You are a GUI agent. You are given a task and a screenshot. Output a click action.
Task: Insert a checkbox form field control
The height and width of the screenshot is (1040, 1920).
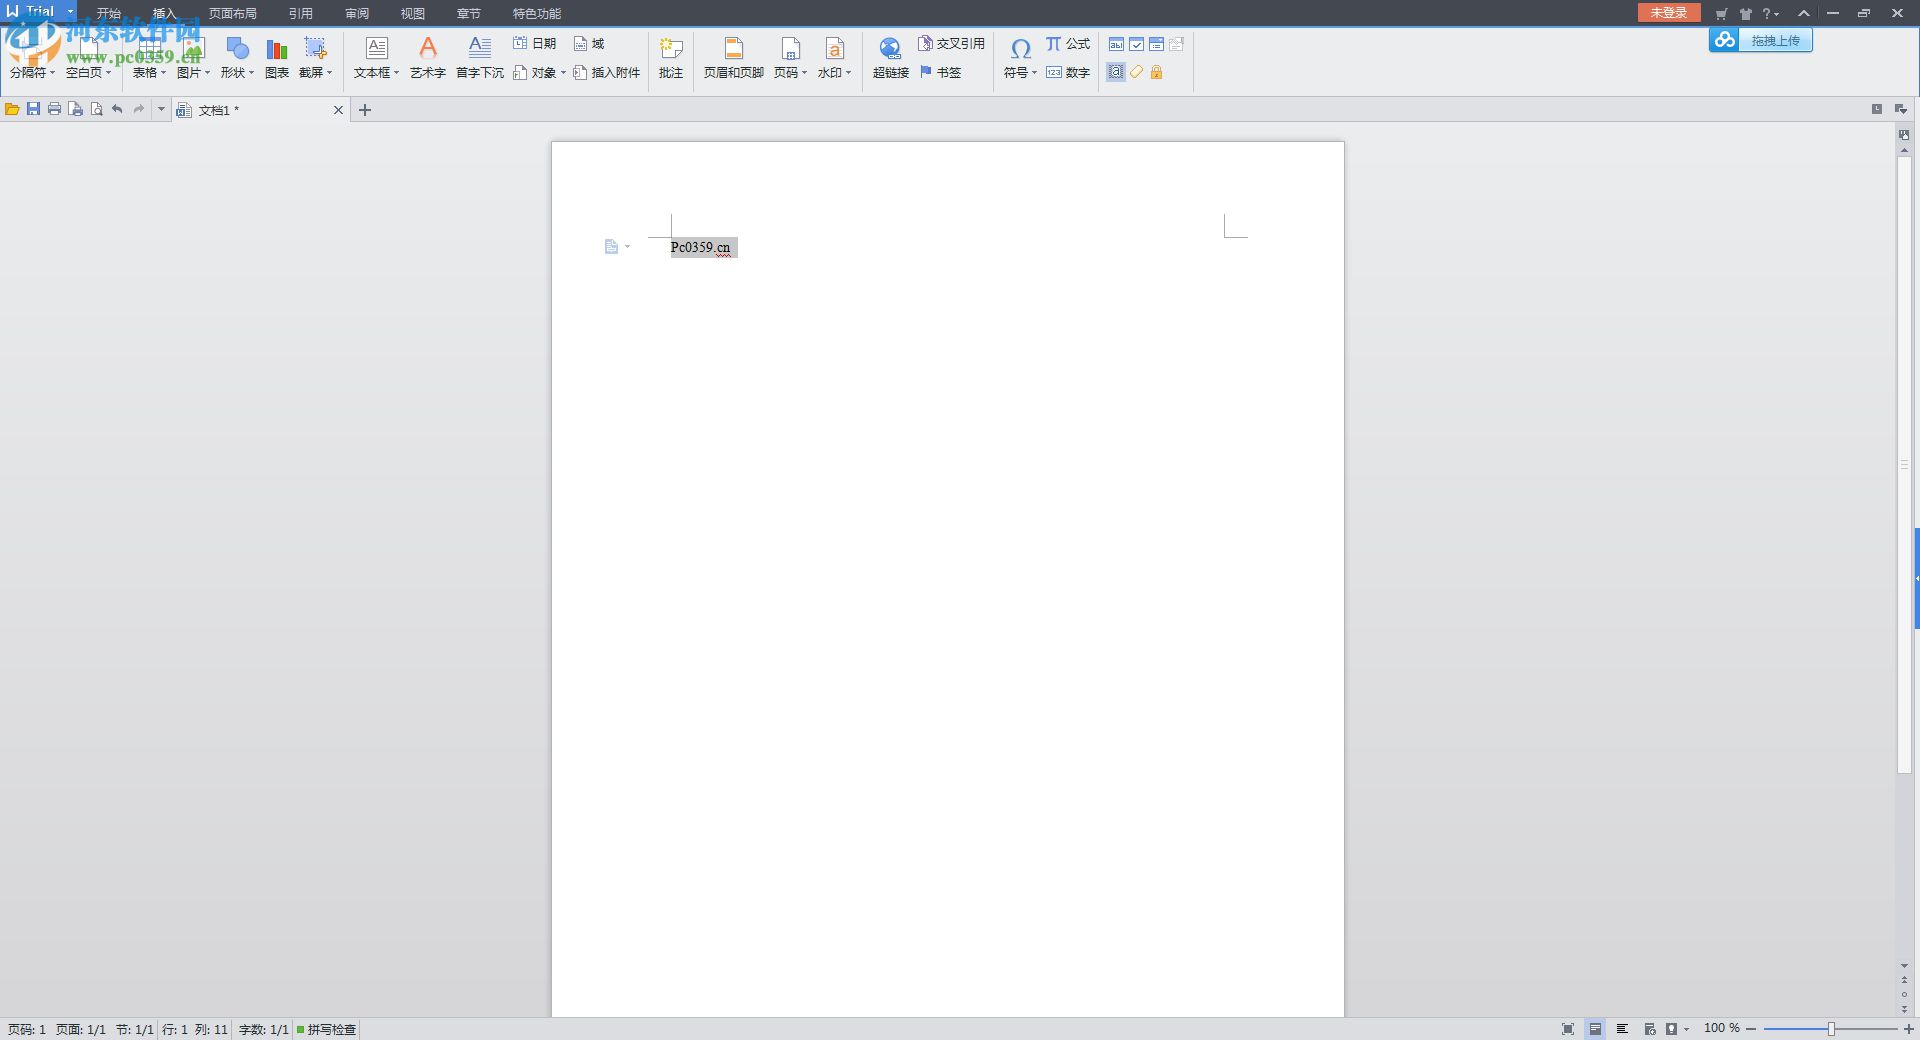point(1136,44)
